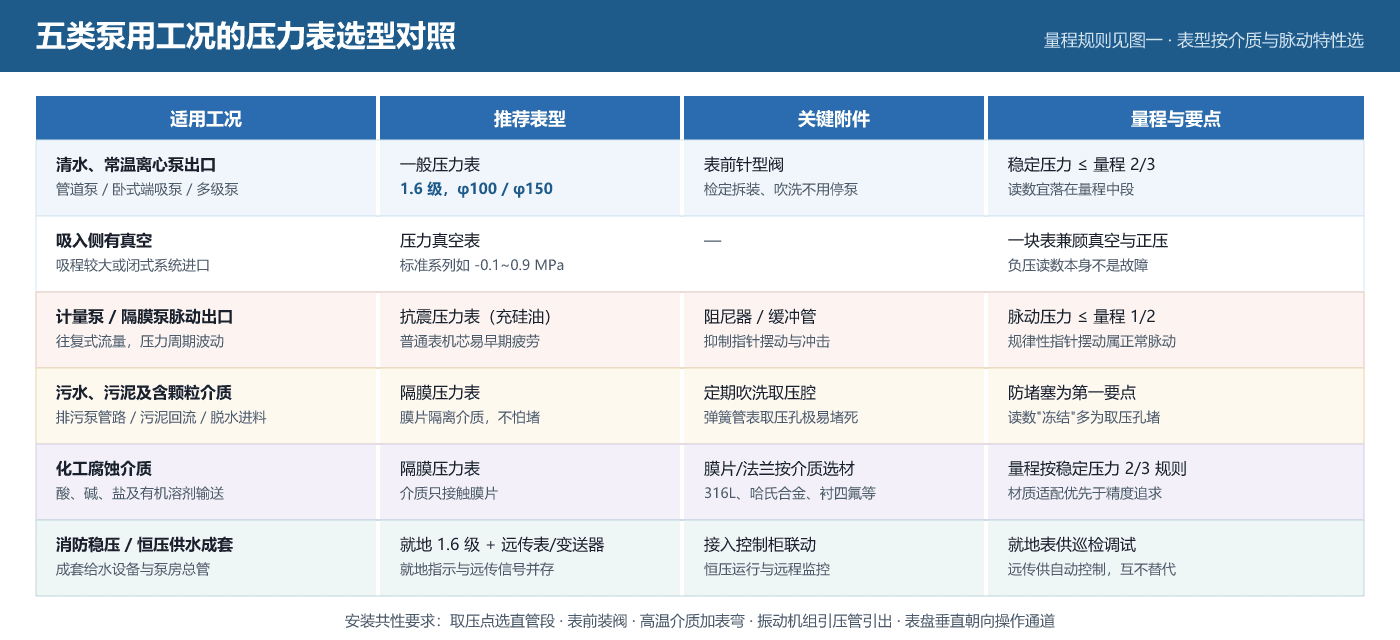Click the text 酸、碱、盐及有机溶剂输送

(140, 493)
